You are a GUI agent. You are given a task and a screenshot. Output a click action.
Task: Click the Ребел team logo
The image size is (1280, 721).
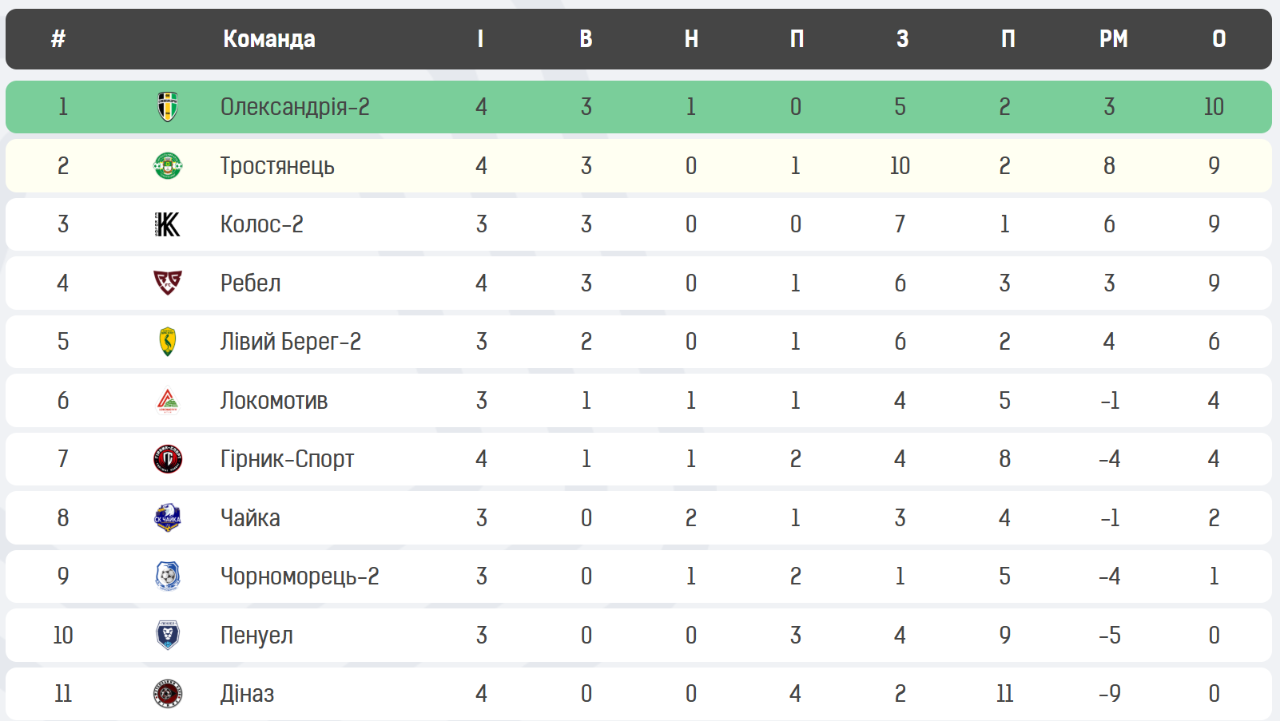click(x=167, y=283)
